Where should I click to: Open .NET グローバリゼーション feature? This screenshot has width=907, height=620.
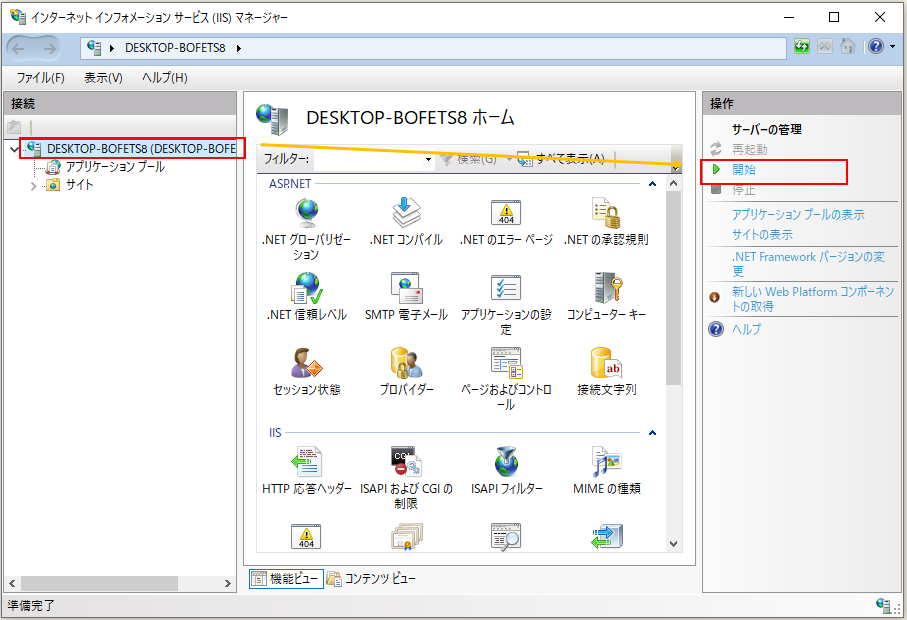pyautogui.click(x=306, y=228)
